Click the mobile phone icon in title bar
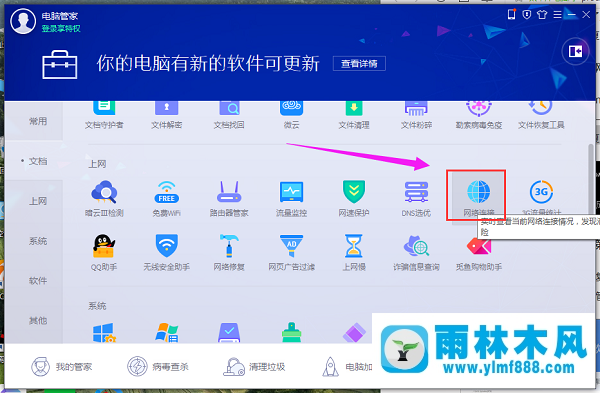The image size is (600, 393). pyautogui.click(x=511, y=15)
